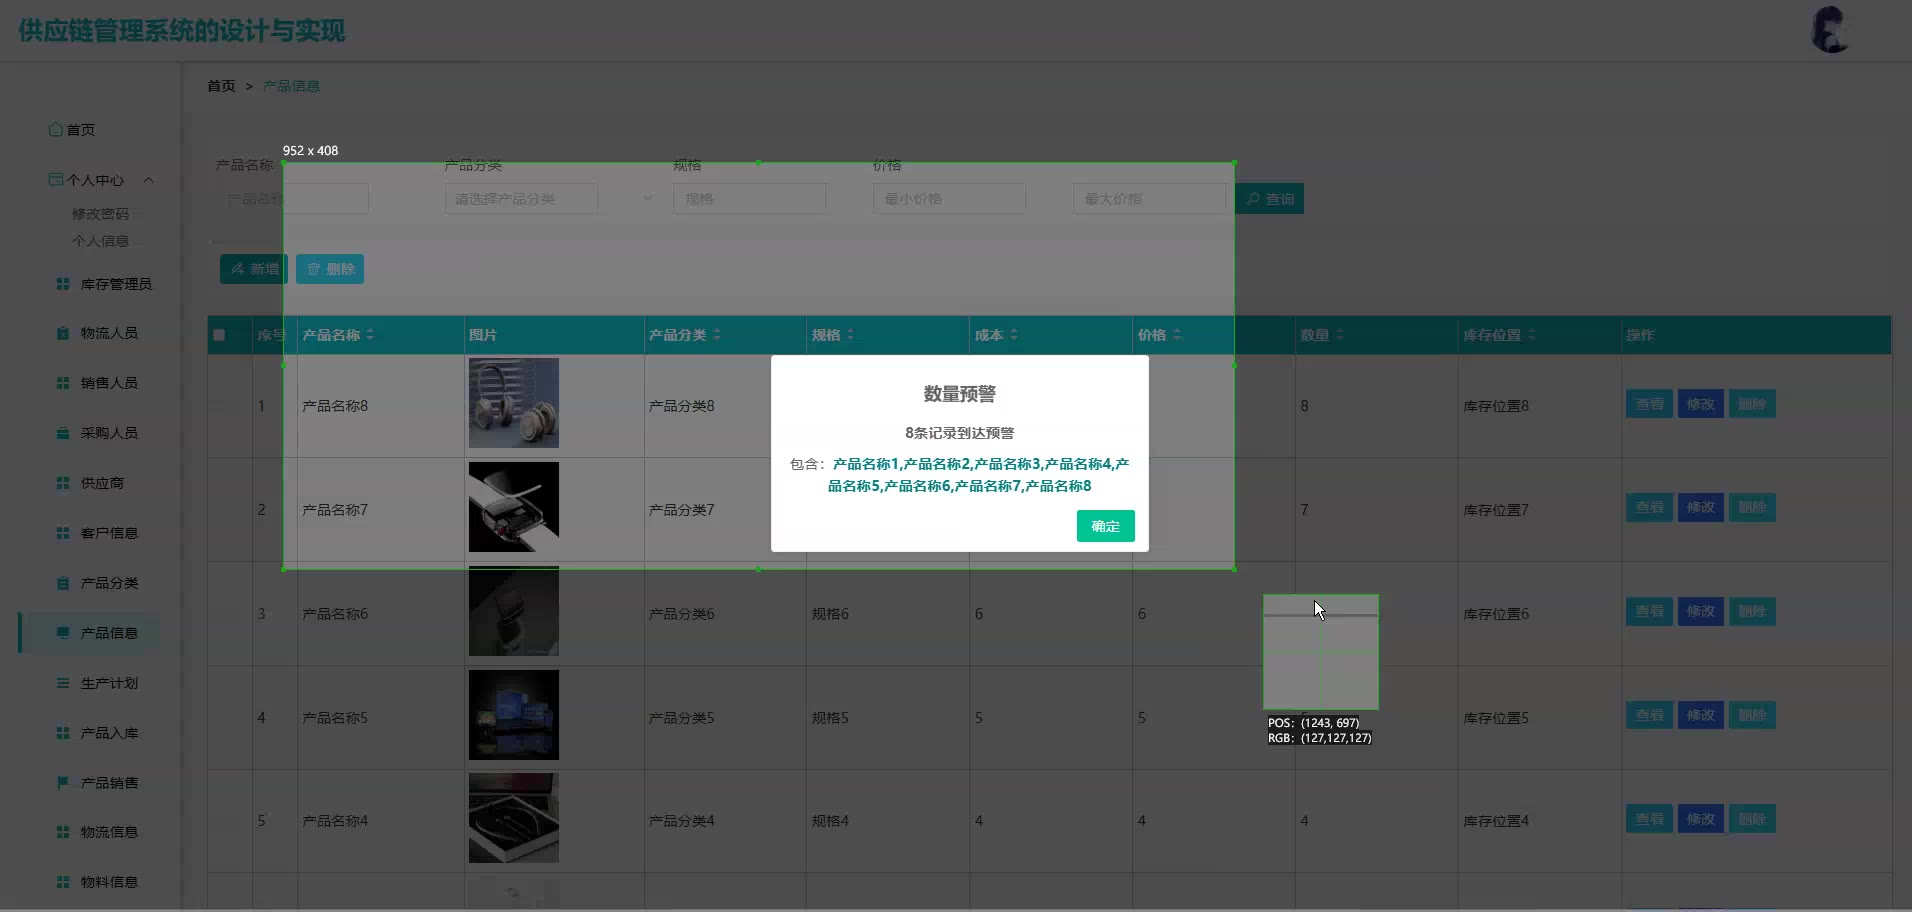Viewport: 1912px width, 912px height.
Task: Click the 查询 search button
Action: point(1270,199)
